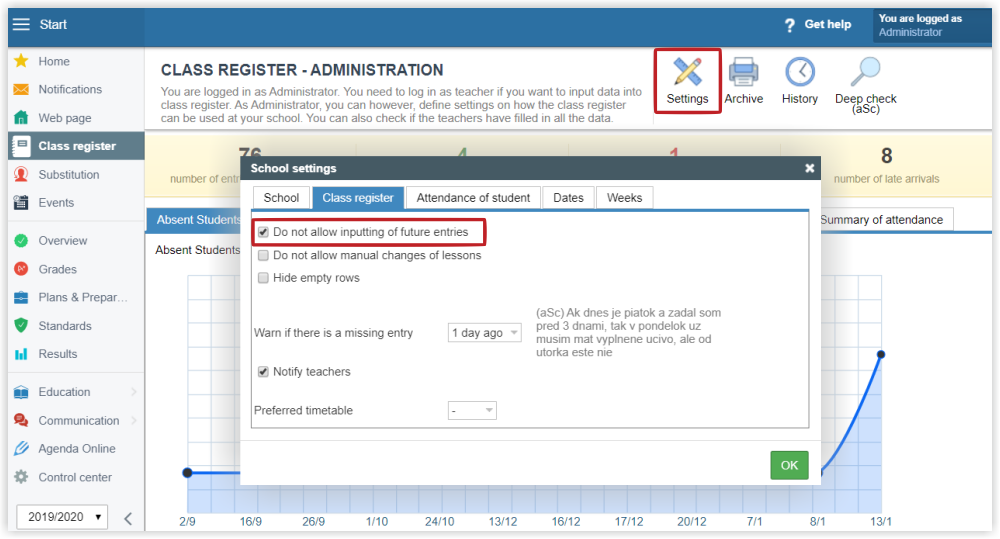Click the Results bar chart icon
1000x539 pixels.
(x=21, y=353)
